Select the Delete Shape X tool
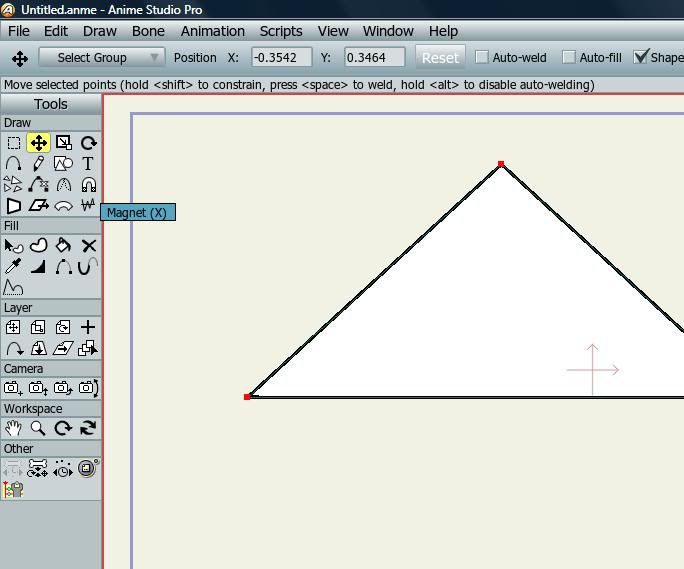 (x=88, y=246)
